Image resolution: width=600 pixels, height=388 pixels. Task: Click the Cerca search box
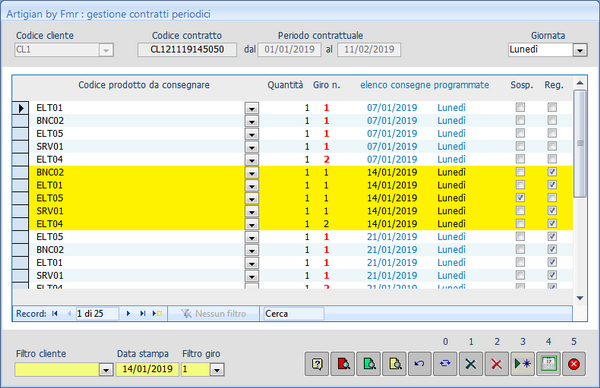point(293,314)
